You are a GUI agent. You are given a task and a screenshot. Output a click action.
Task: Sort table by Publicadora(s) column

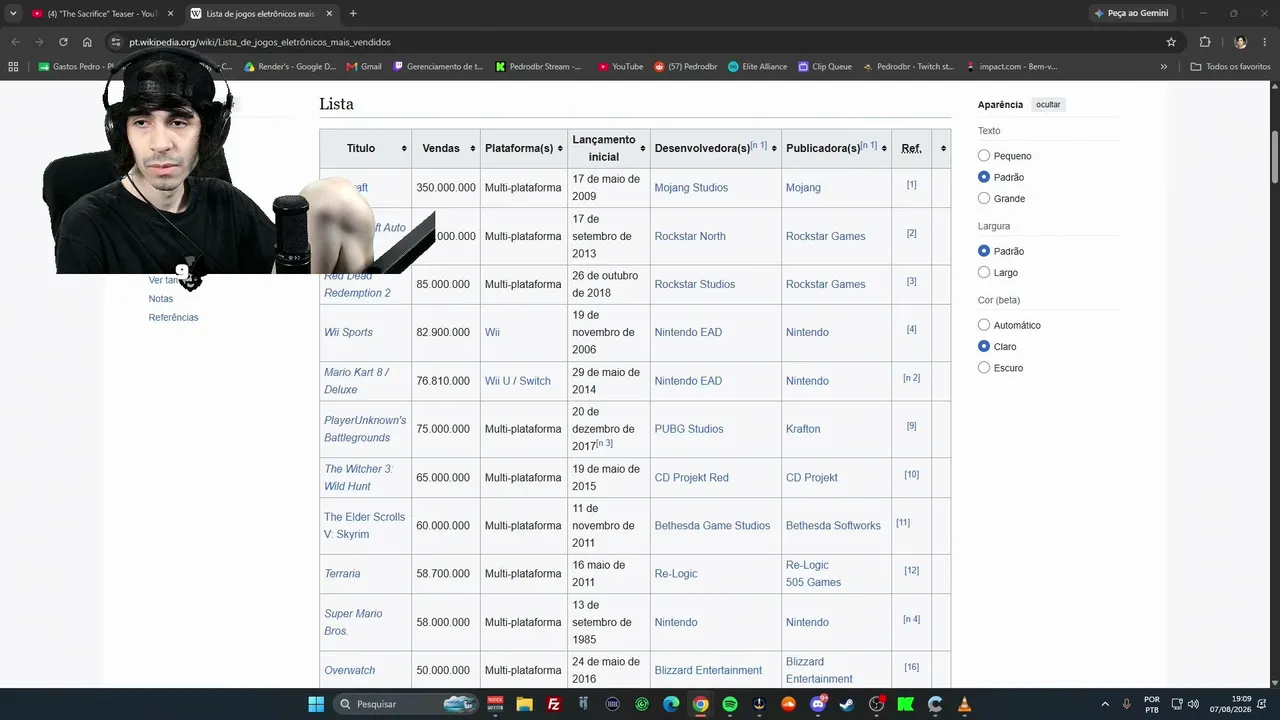pos(884,149)
